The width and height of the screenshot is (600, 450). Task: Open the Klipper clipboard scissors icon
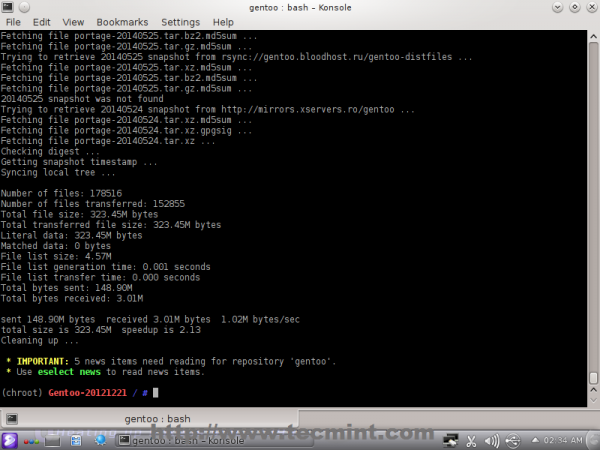tap(471, 441)
